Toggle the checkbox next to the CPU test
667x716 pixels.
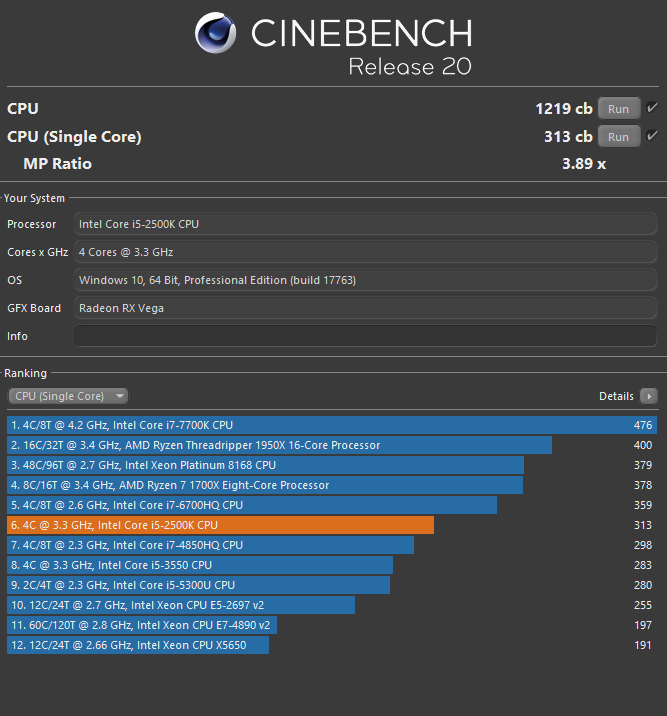(652, 108)
